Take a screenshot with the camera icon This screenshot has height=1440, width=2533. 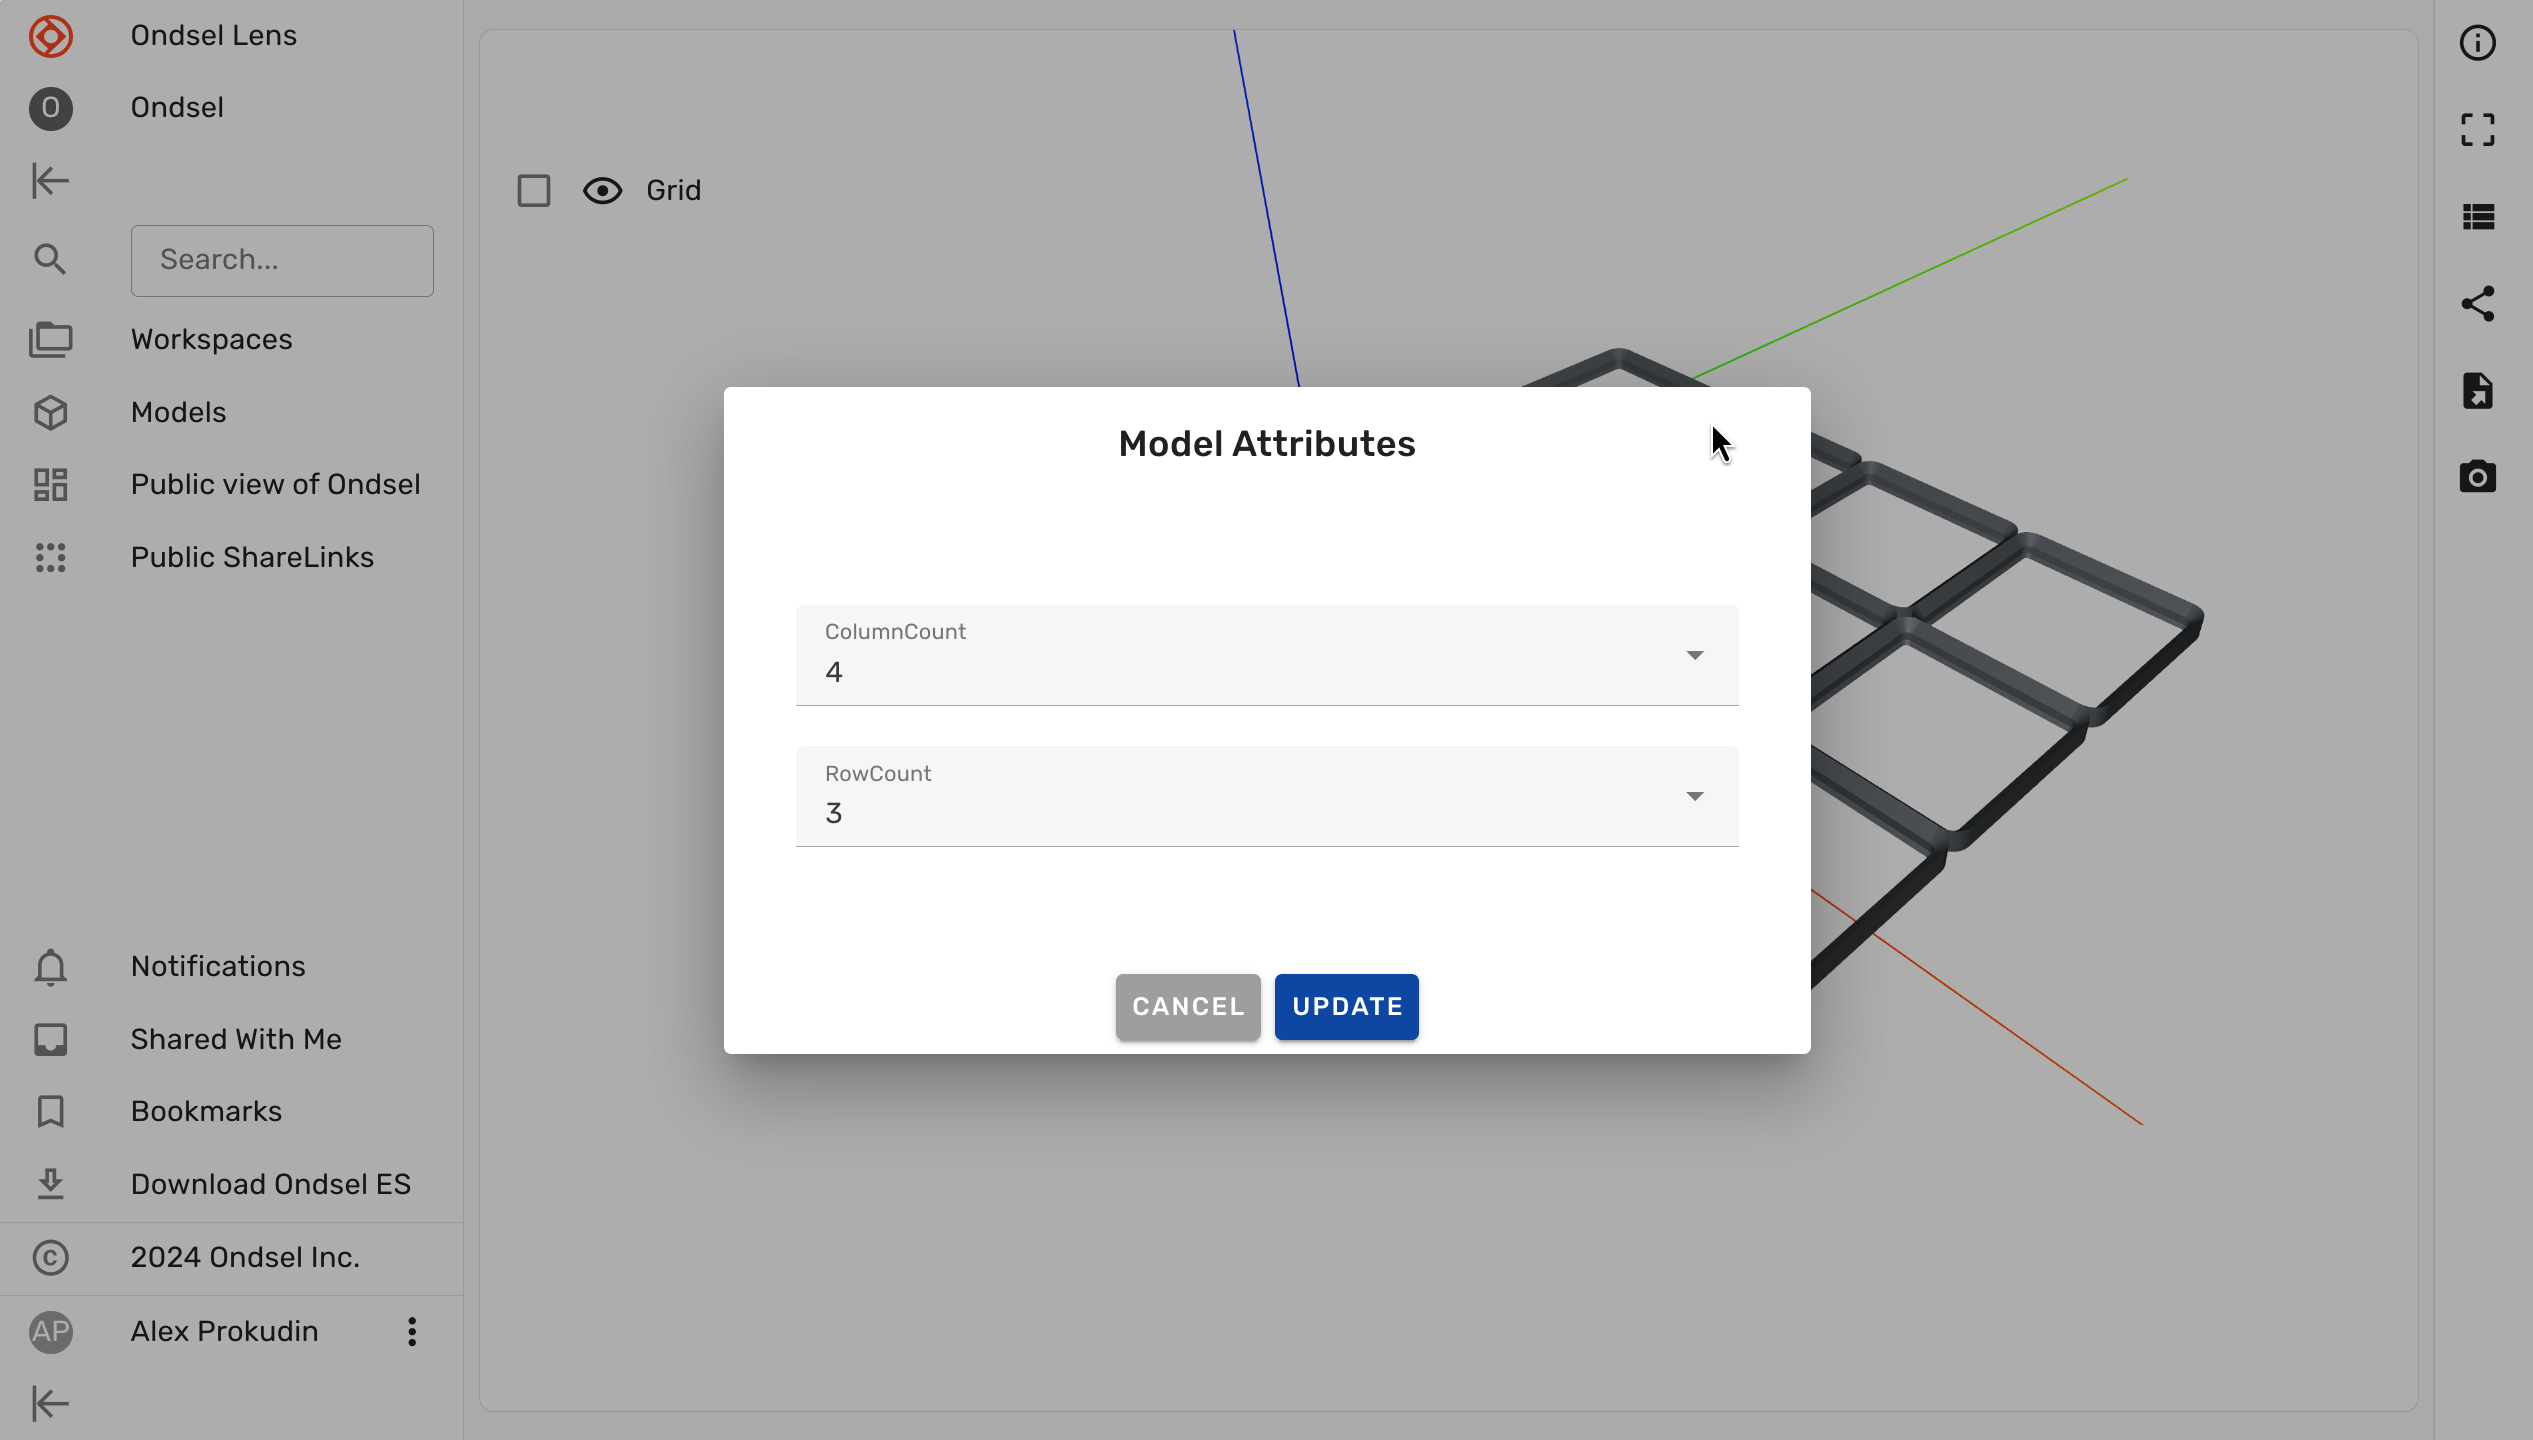2477,477
